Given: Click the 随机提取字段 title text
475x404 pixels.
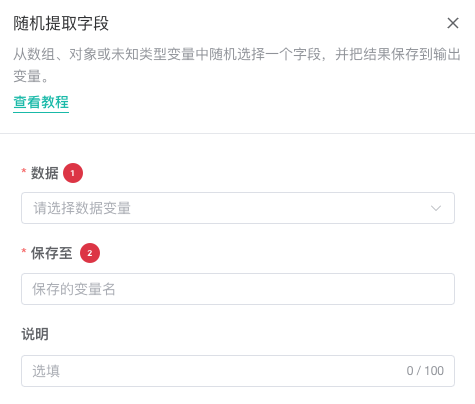Looking at the screenshot, I should coord(61,23).
